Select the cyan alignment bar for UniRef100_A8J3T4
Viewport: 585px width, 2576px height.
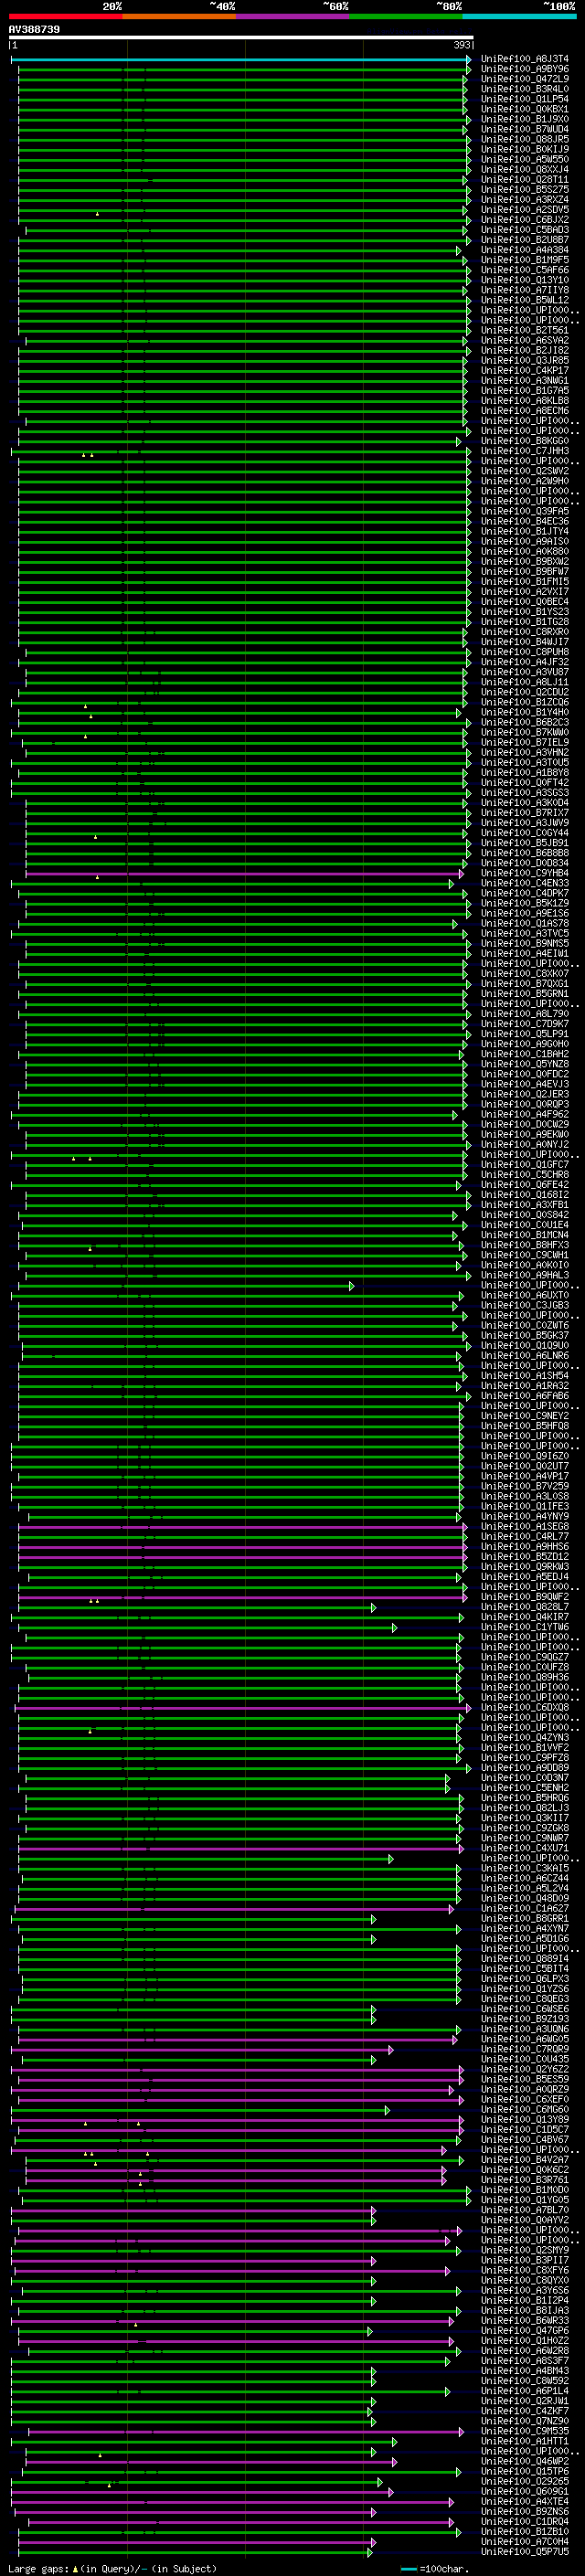point(241,59)
